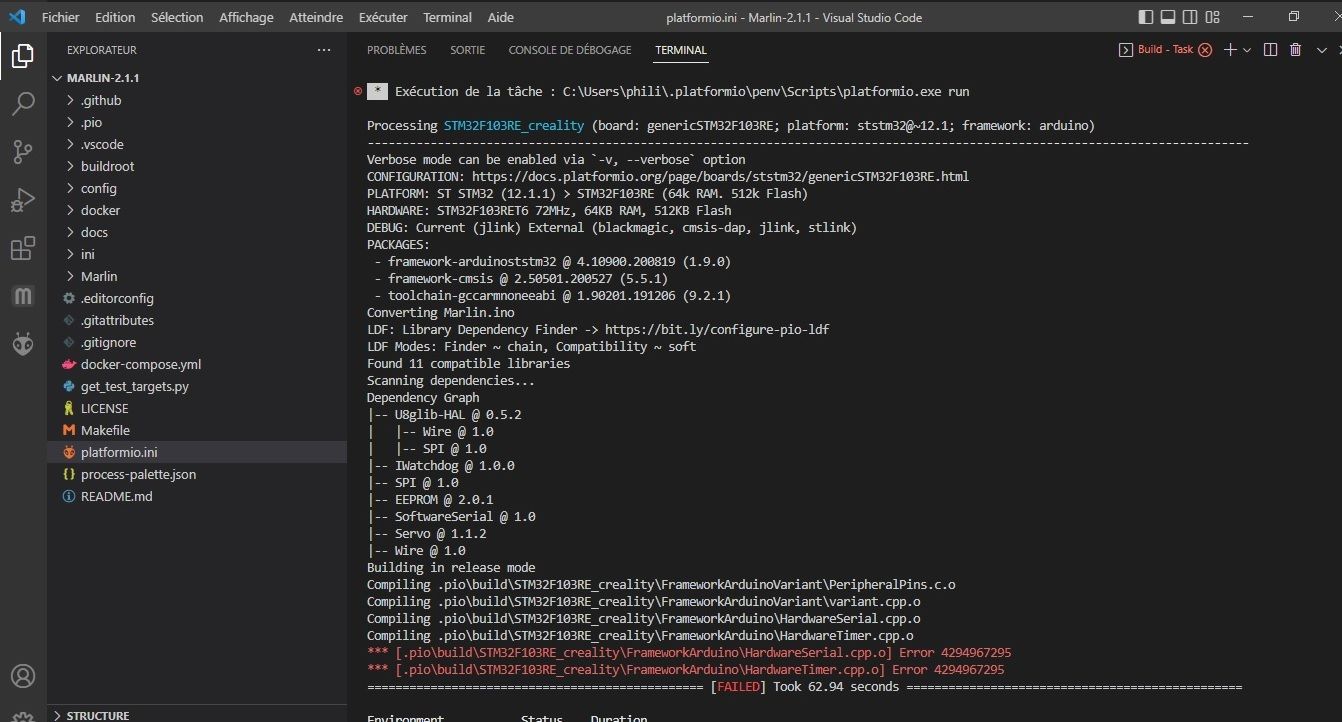The image size is (1342, 722).
Task: Open the Sélection menu
Action: pyautogui.click(x=177, y=17)
